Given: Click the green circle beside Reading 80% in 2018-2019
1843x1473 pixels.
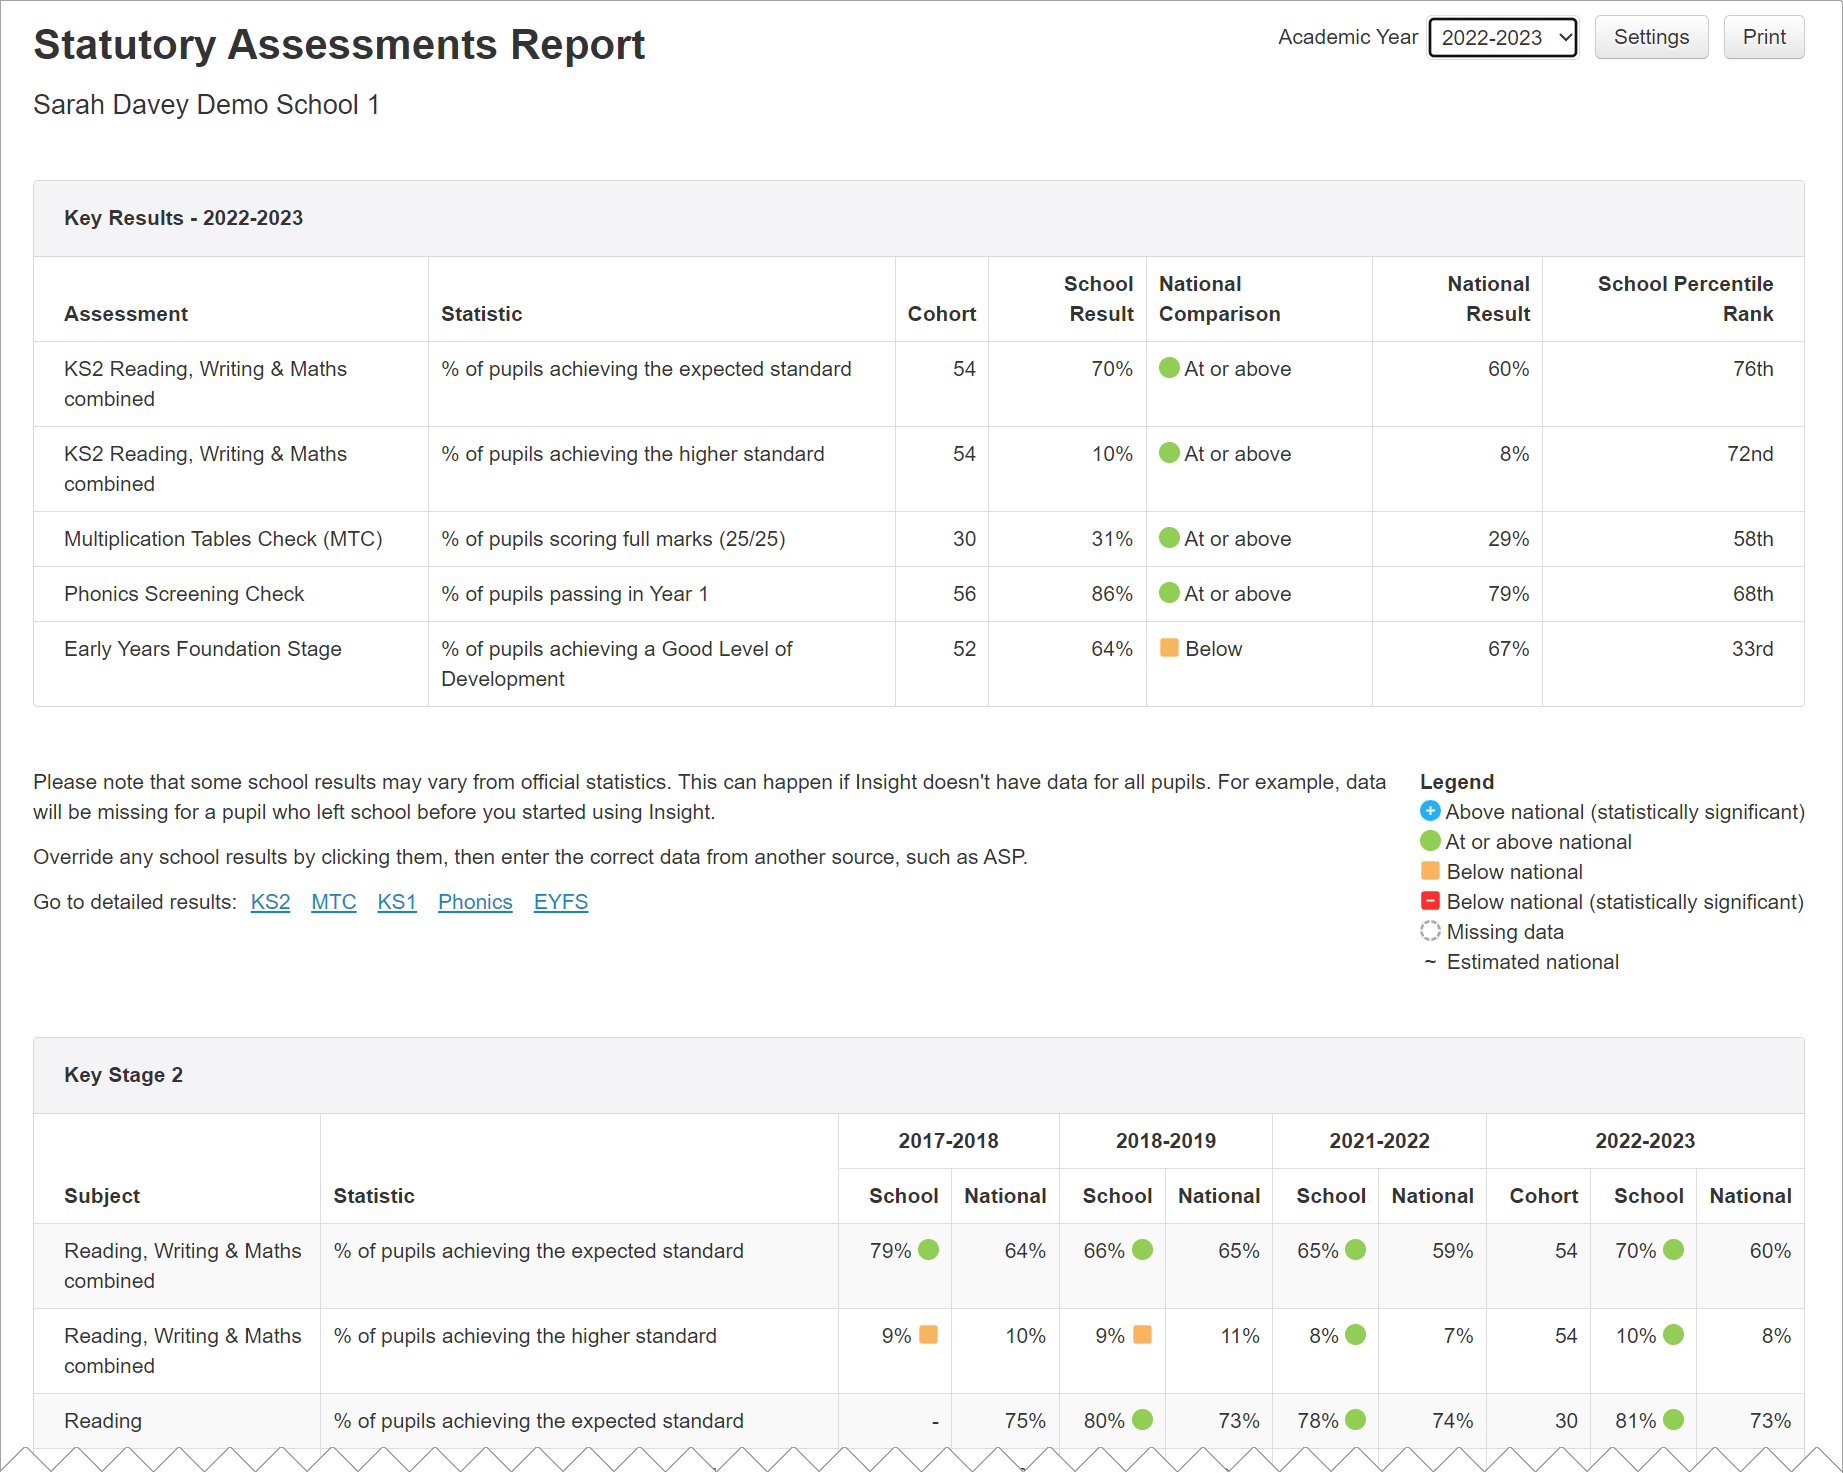Looking at the screenshot, I should (x=1142, y=1420).
